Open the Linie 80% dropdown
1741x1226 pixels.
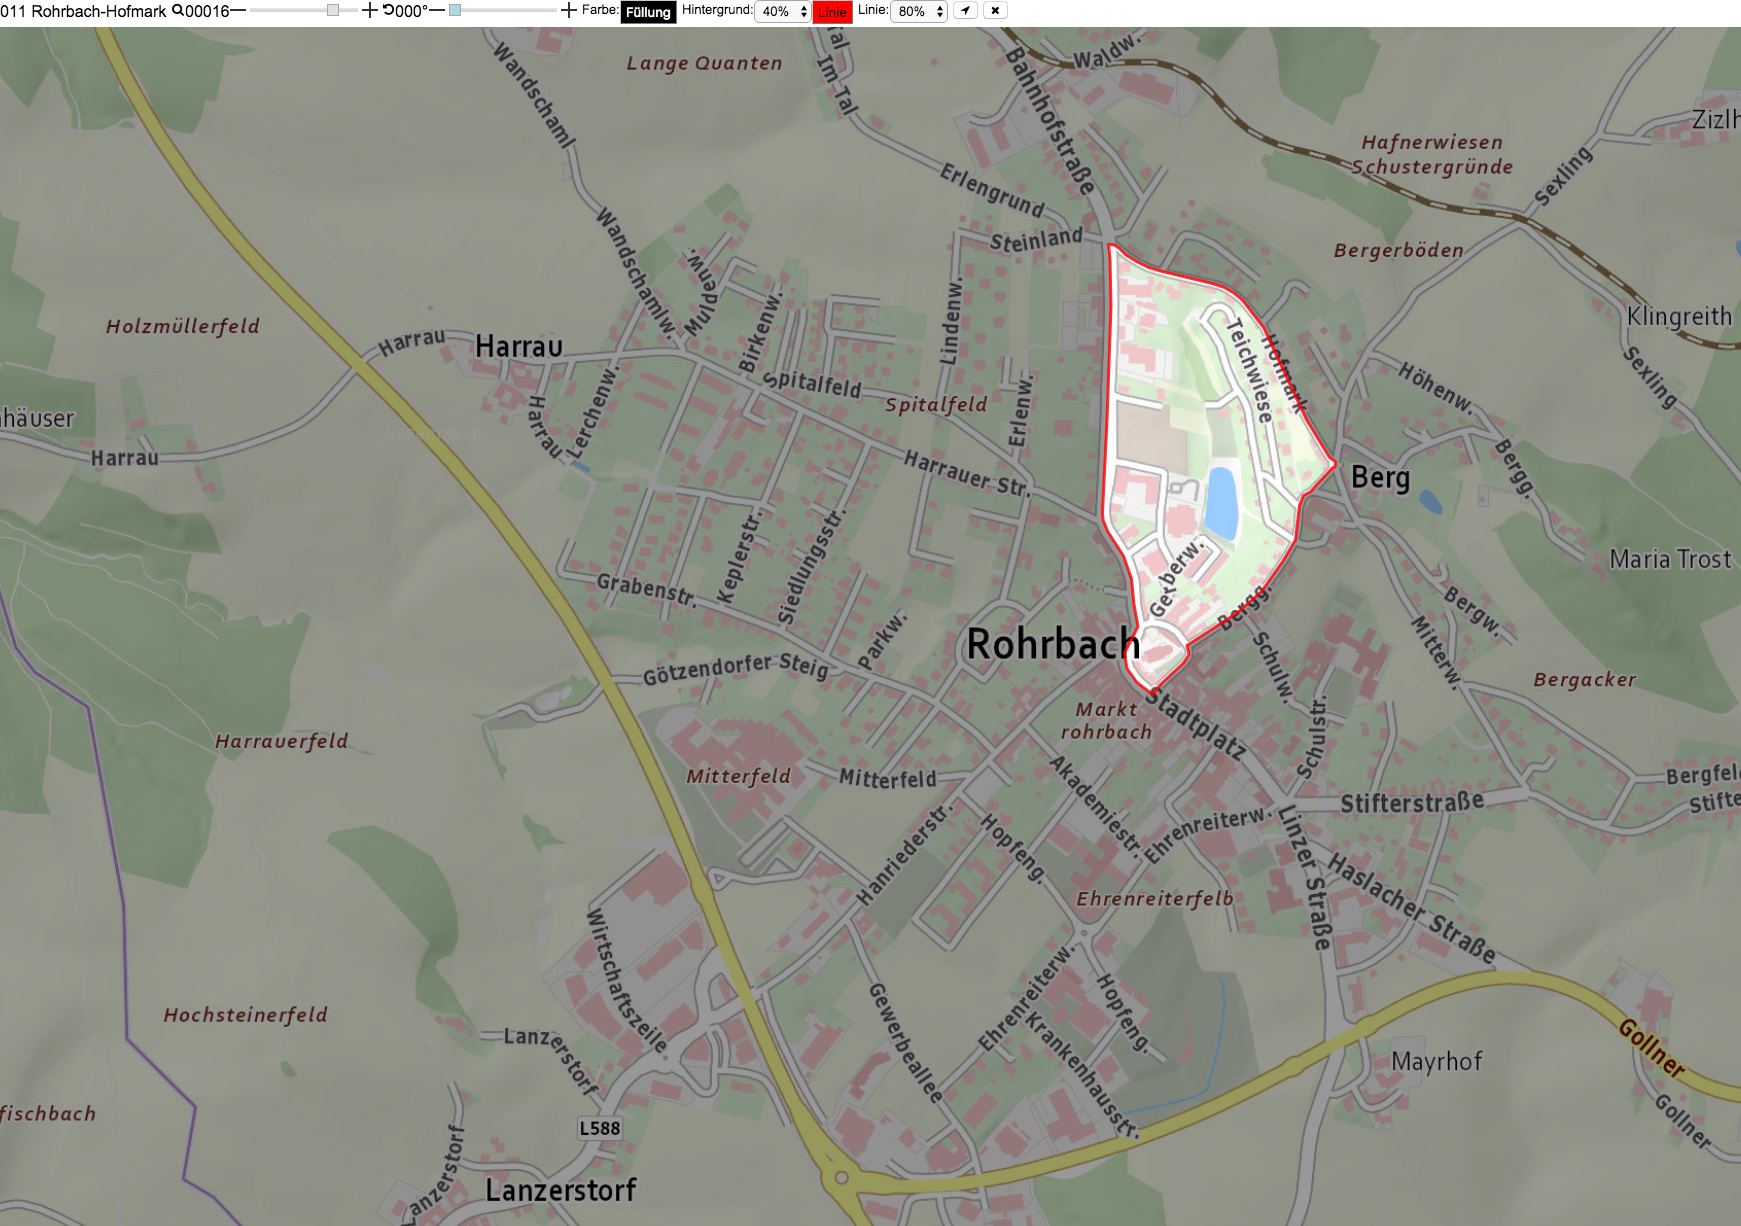tap(918, 12)
